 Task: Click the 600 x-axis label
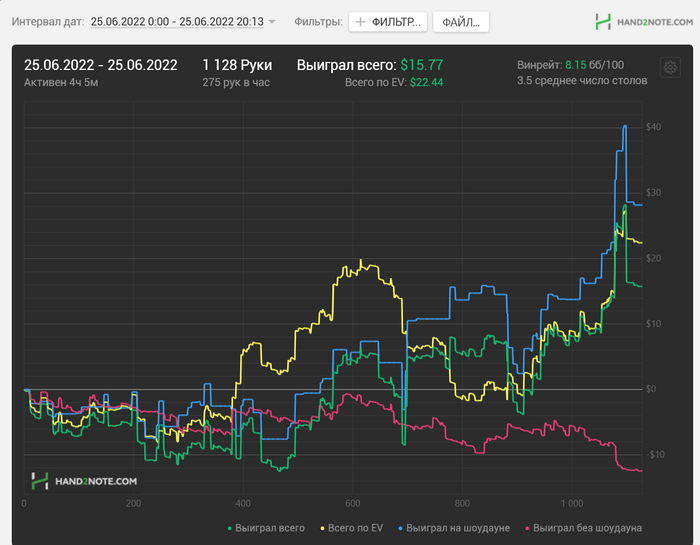352,503
